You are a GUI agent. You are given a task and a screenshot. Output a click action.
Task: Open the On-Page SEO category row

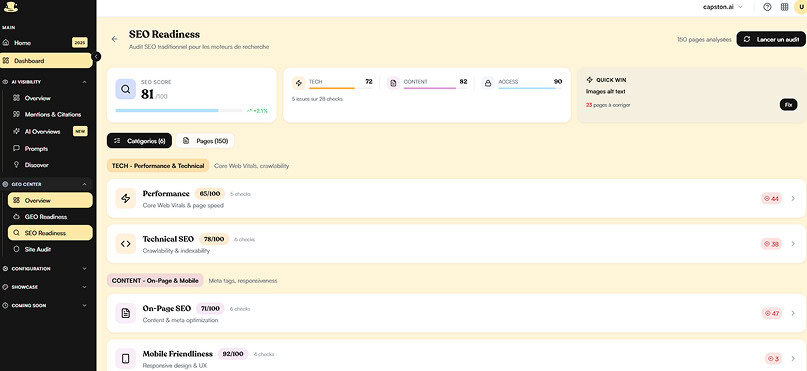[x=456, y=313]
